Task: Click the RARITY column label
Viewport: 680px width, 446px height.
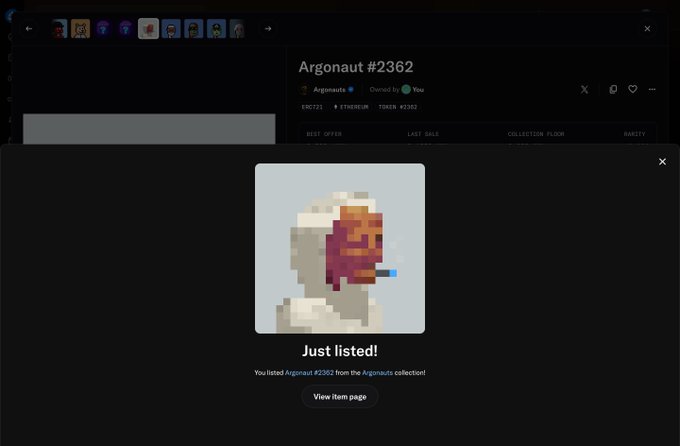Action: pyautogui.click(x=634, y=134)
